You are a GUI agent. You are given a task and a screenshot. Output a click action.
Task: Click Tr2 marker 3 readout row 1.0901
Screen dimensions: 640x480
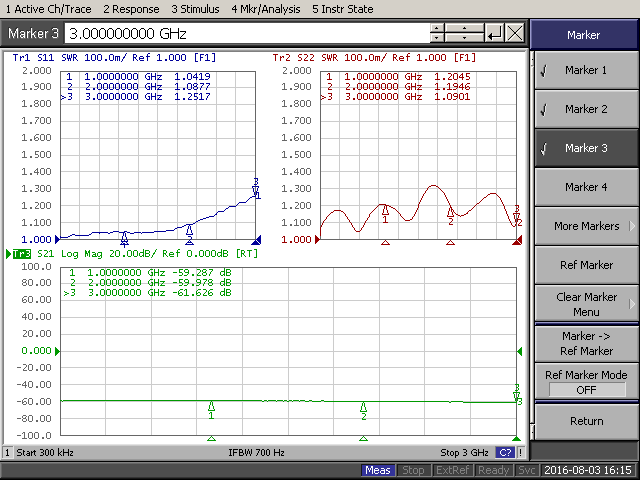(396, 97)
